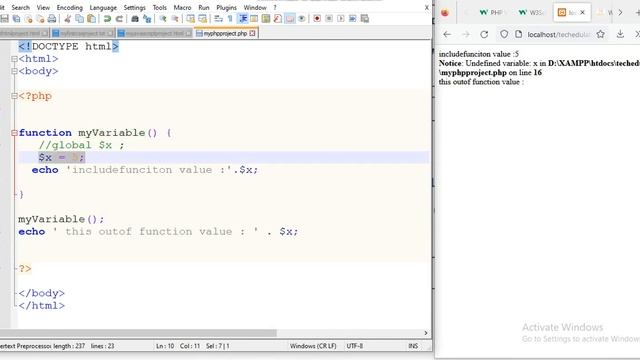Open the Search menu

tap(20, 7)
